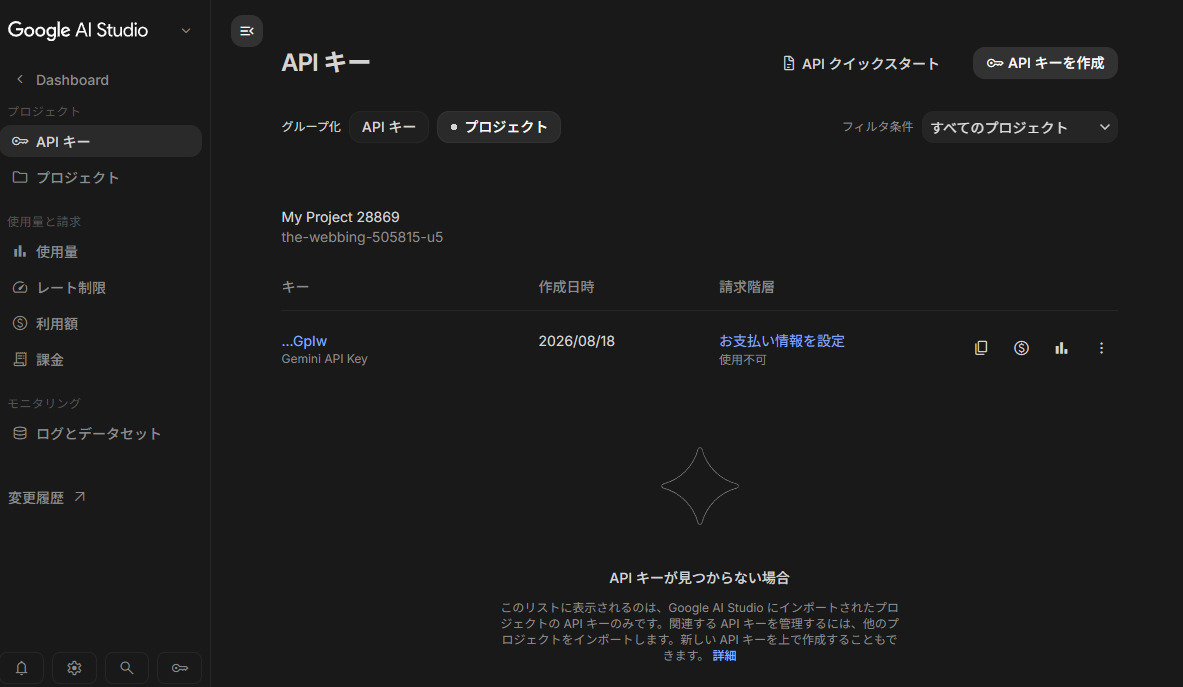Open API クイックスタート
The height and width of the screenshot is (687, 1183).
pos(861,63)
